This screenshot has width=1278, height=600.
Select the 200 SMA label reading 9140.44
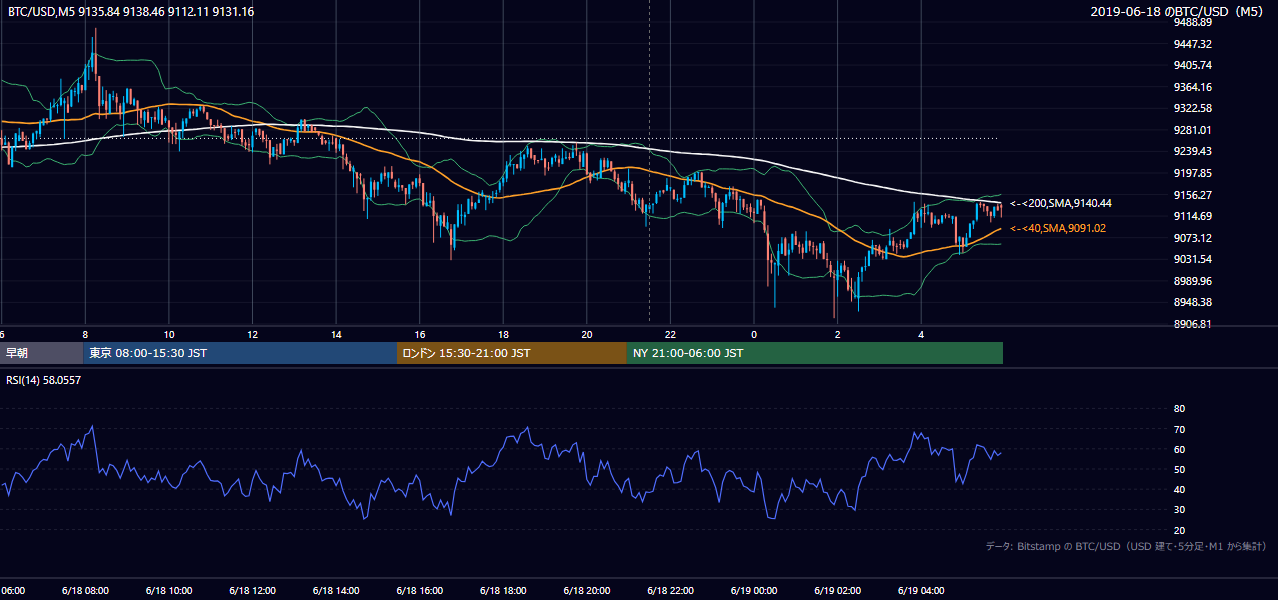point(1061,203)
